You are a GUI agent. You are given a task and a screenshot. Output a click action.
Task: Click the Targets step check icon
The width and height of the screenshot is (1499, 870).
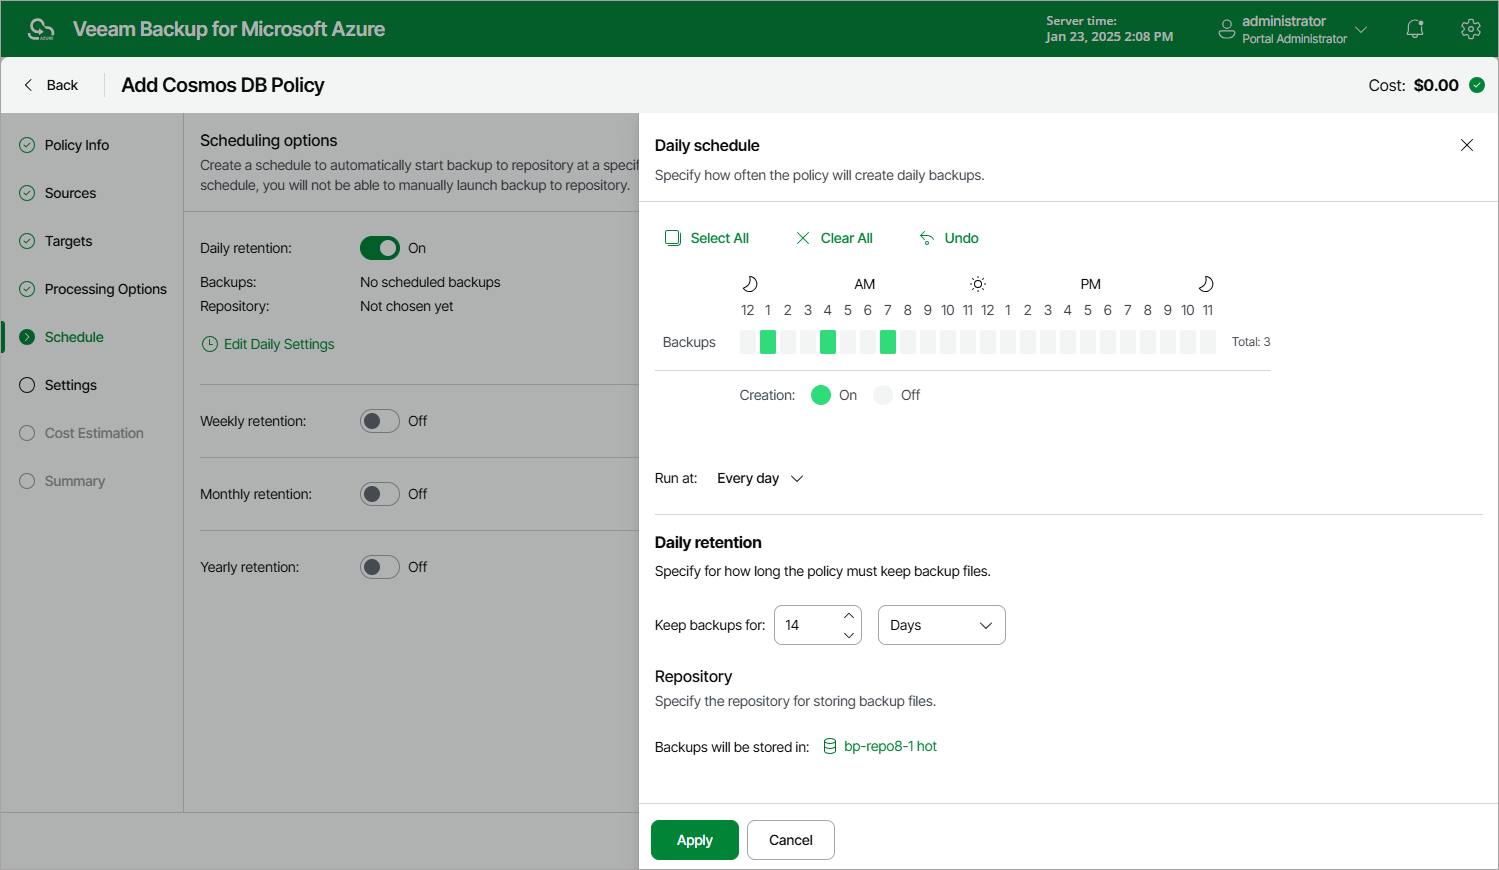click(27, 241)
